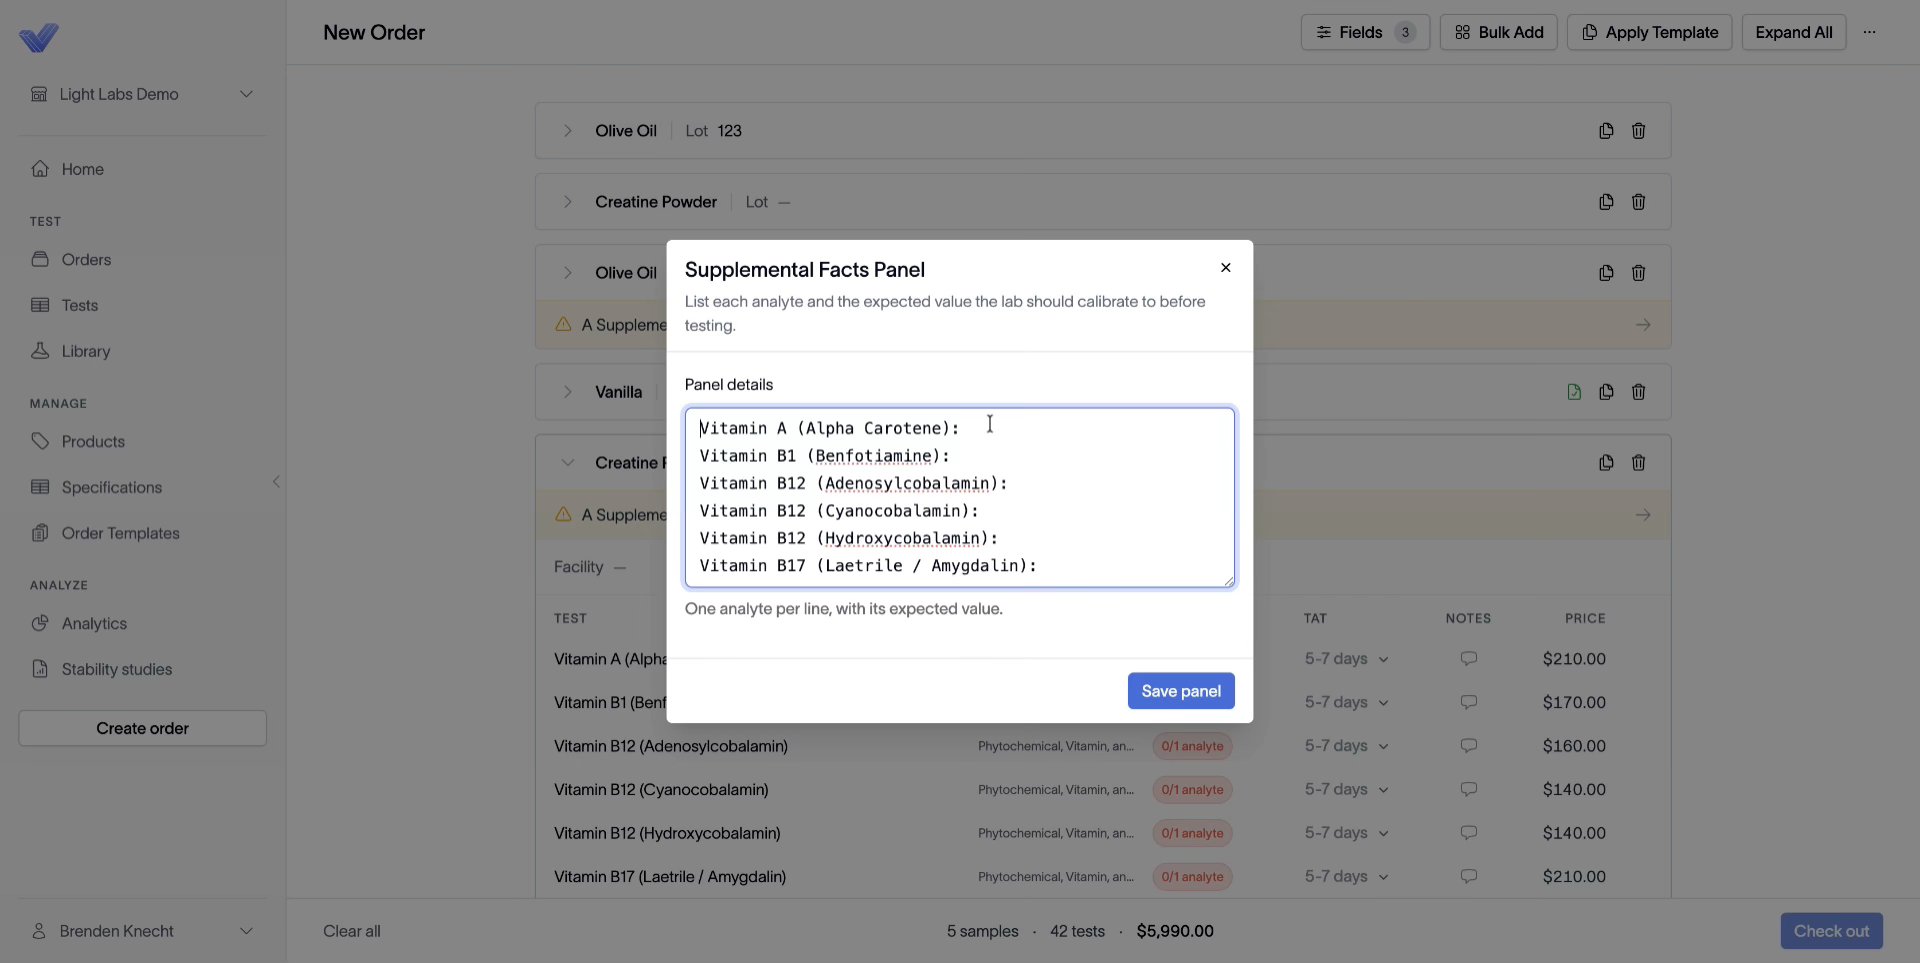Open the Light Labs Demo workspace dropdown
Image resolution: width=1920 pixels, height=963 pixels.
tap(142, 94)
